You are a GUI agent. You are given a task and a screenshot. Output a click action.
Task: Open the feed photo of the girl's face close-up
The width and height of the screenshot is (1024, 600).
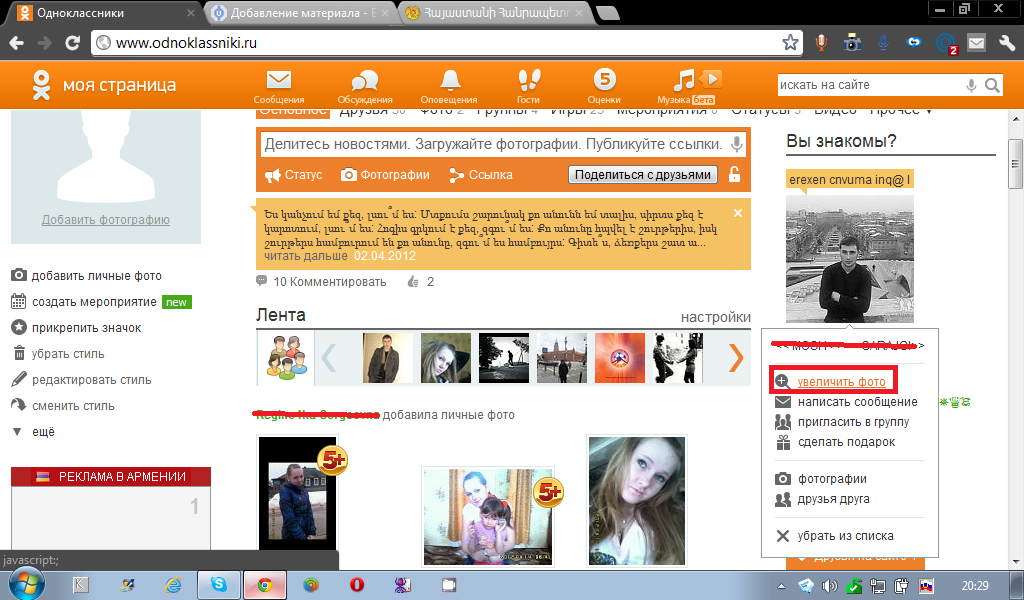(637, 501)
